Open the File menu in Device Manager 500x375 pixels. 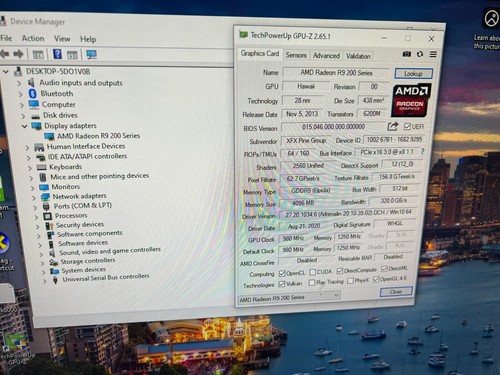6,38
